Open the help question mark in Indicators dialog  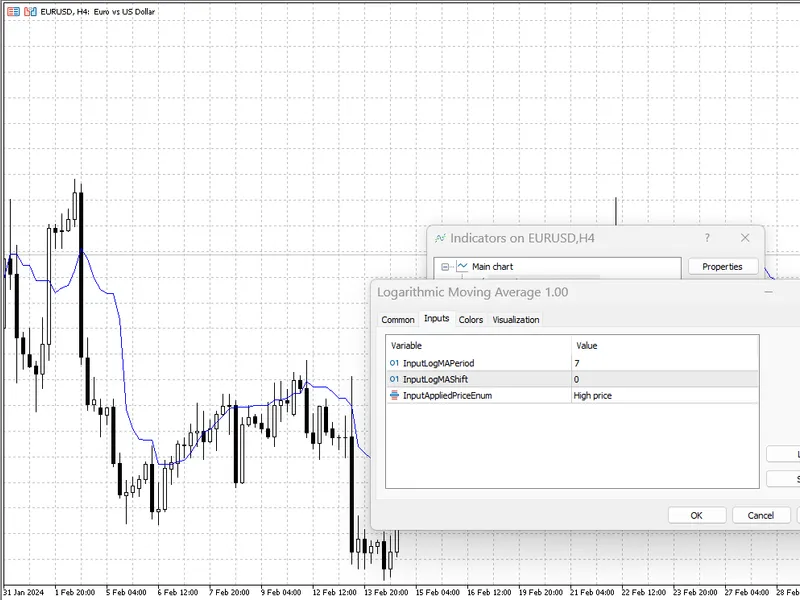click(x=707, y=238)
